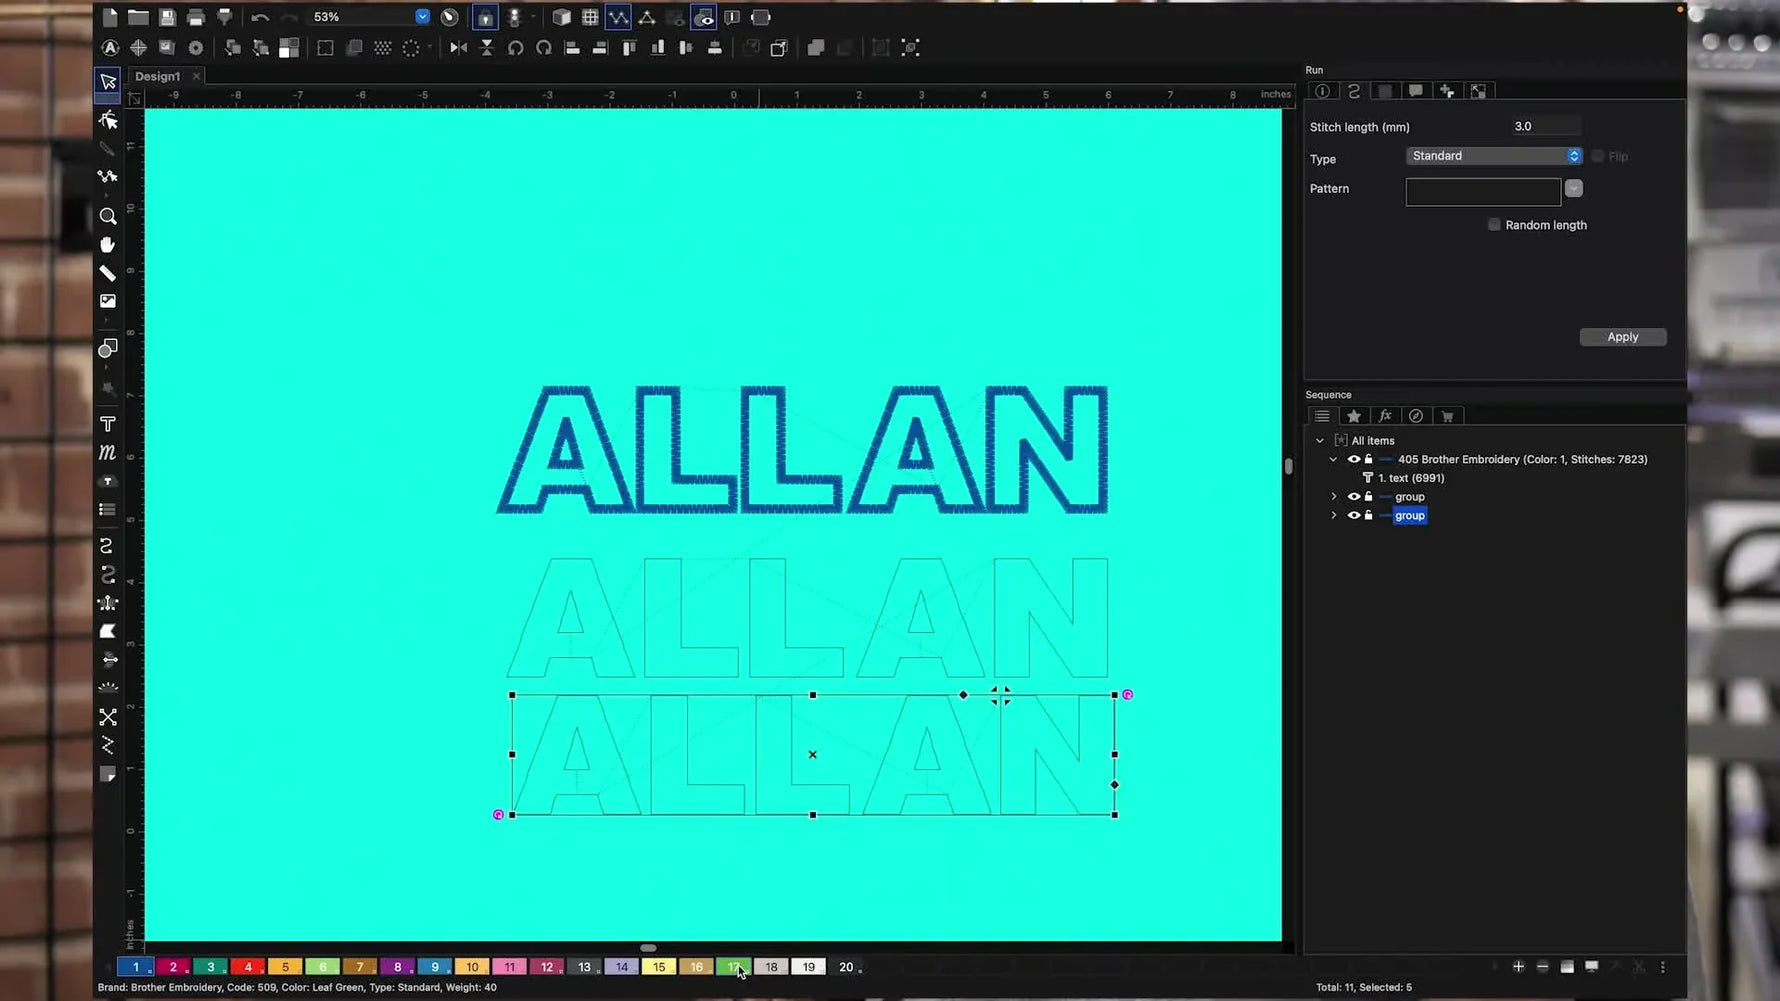The height and width of the screenshot is (1001, 1780).
Task: Rotate selection clockwise
Action: pos(544,47)
